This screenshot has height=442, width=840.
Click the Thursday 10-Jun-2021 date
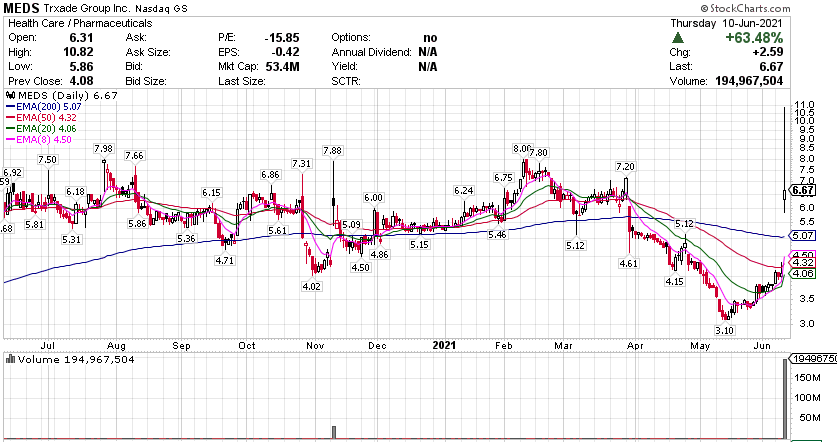coord(726,23)
